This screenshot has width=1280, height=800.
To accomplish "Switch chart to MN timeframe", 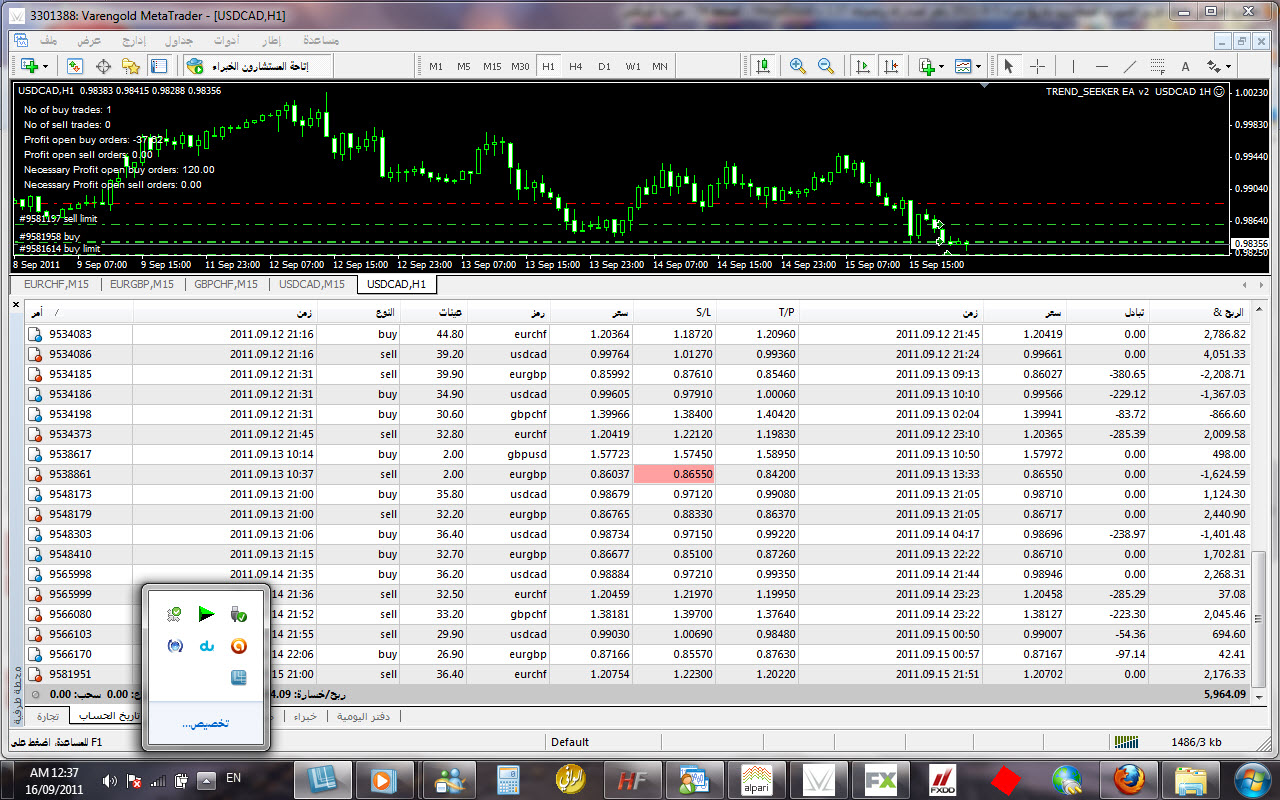I will 660,66.
